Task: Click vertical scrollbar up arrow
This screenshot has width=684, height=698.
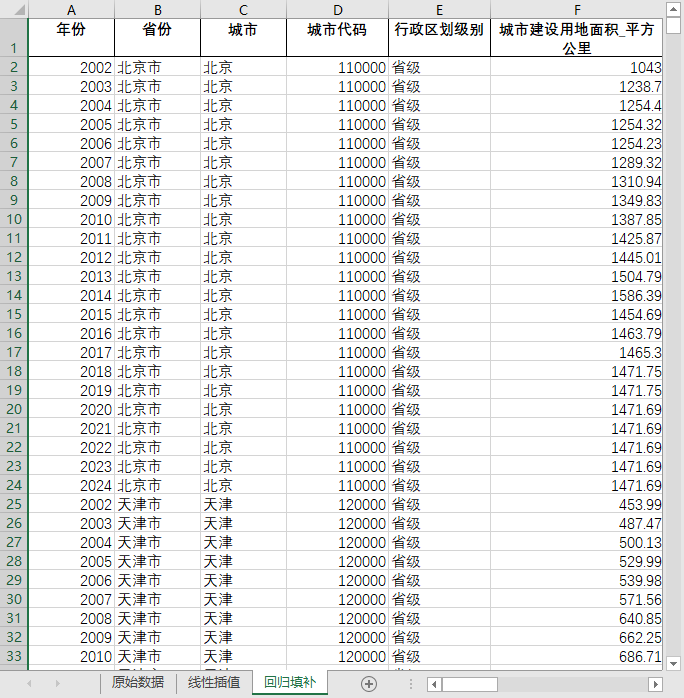Action: click(673, 9)
